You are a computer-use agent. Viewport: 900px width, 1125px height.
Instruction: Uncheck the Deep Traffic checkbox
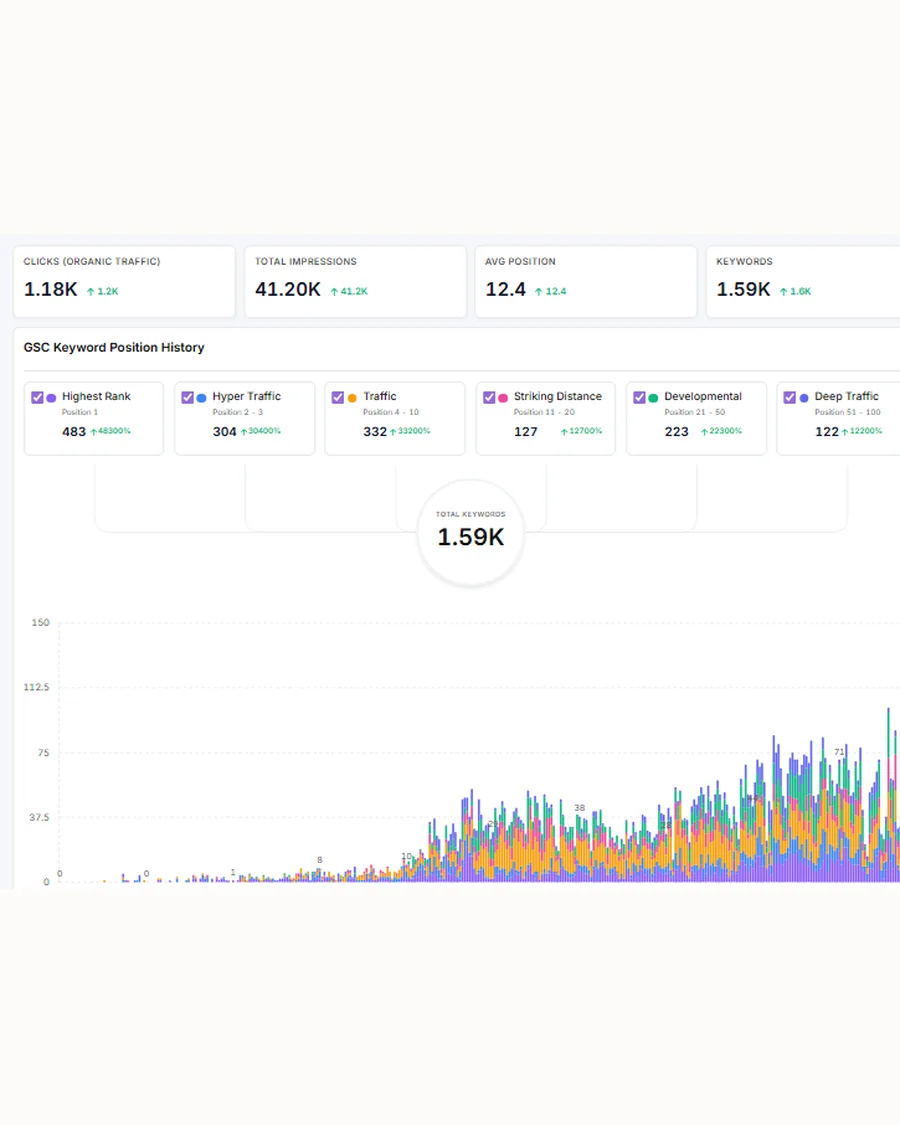click(789, 397)
